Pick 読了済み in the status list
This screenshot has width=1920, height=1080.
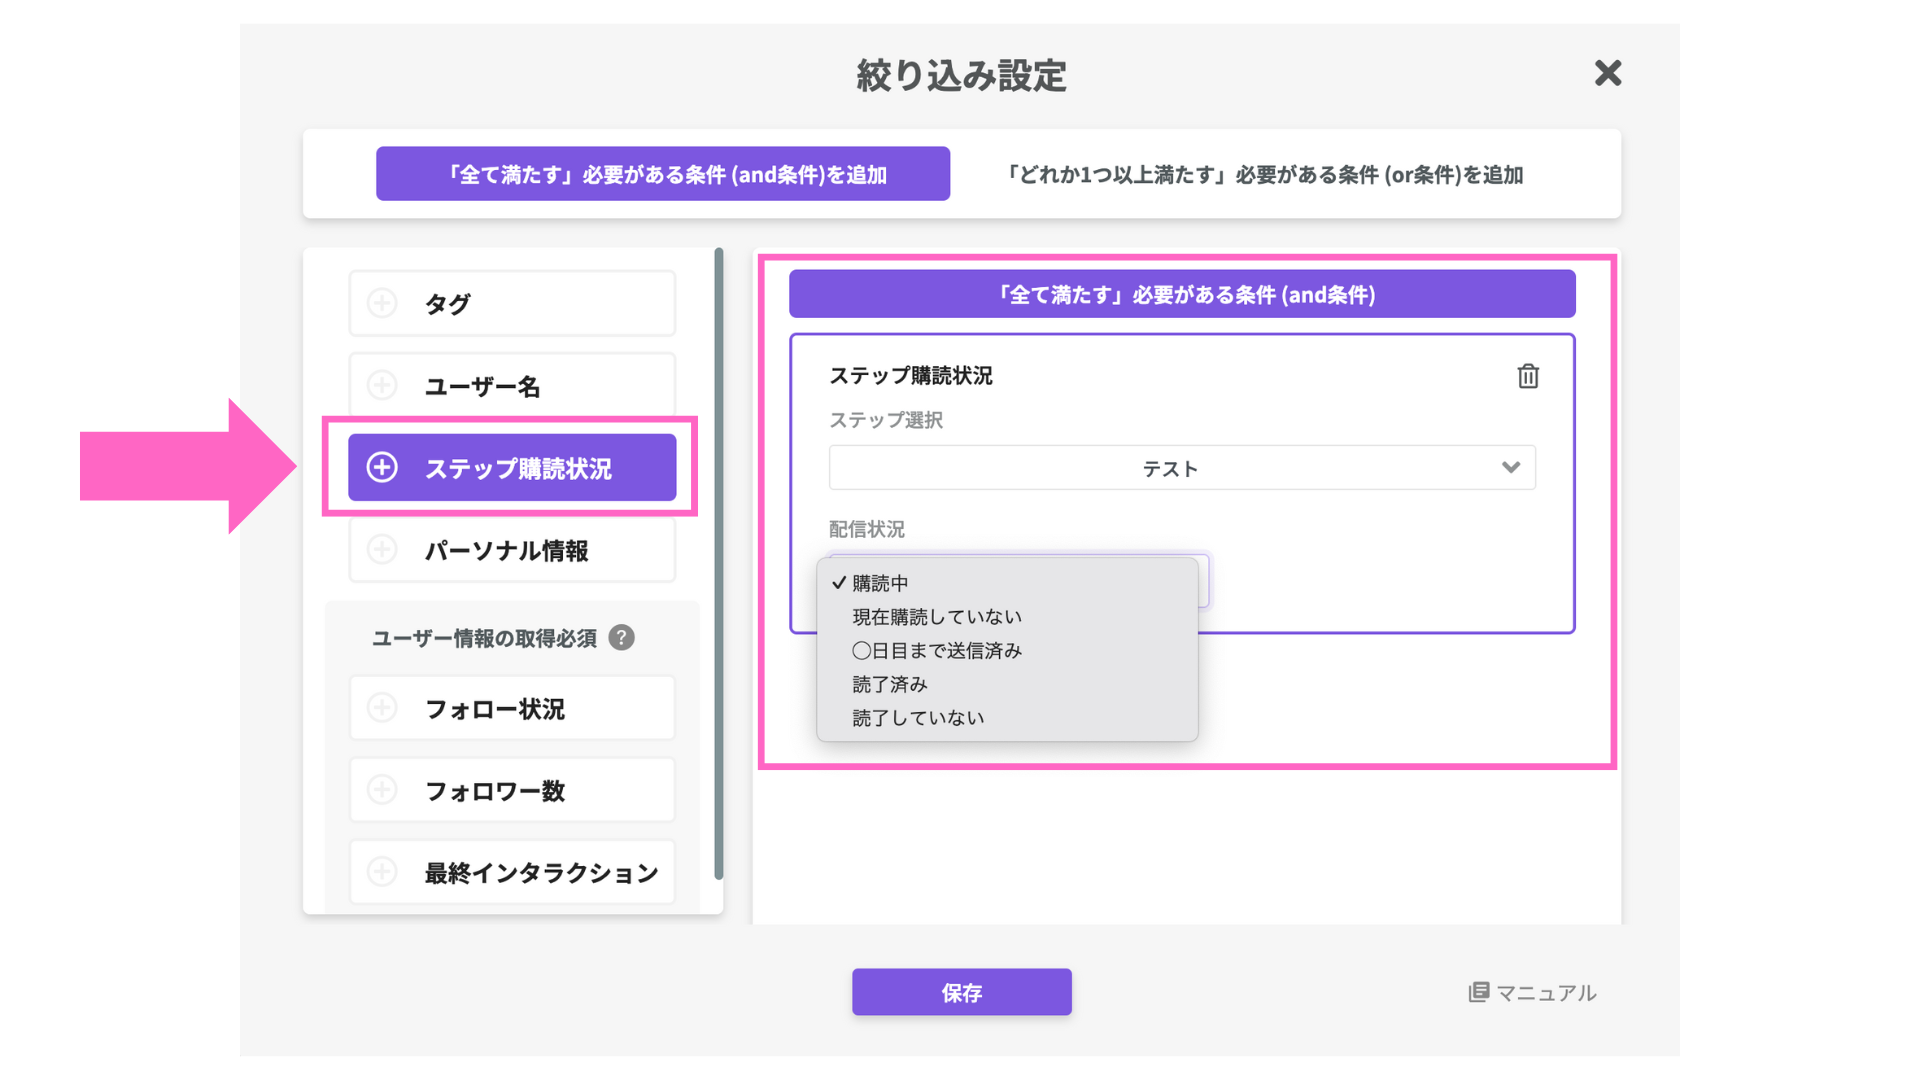(889, 685)
